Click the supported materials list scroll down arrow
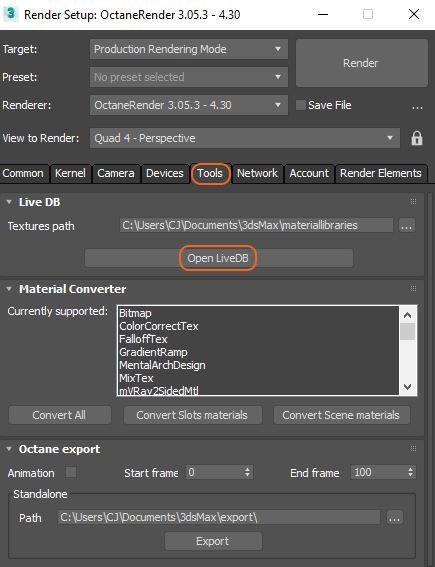435x567 pixels. point(408,387)
